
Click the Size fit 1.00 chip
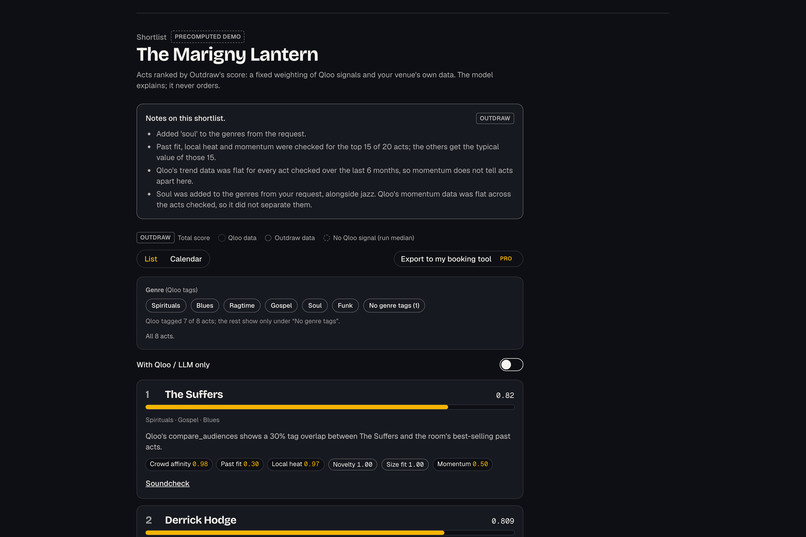click(x=405, y=465)
